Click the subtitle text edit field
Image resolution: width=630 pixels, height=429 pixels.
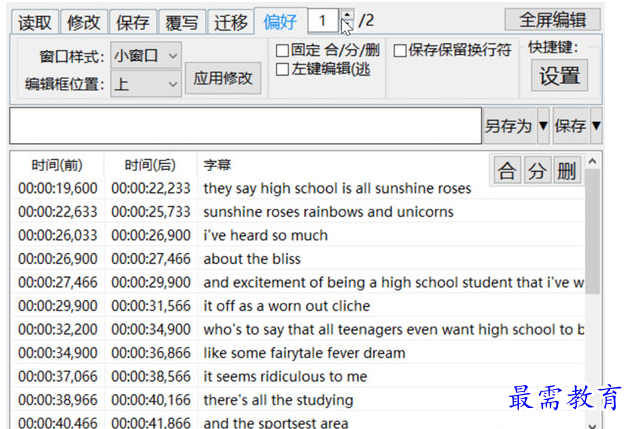[x=245, y=127]
